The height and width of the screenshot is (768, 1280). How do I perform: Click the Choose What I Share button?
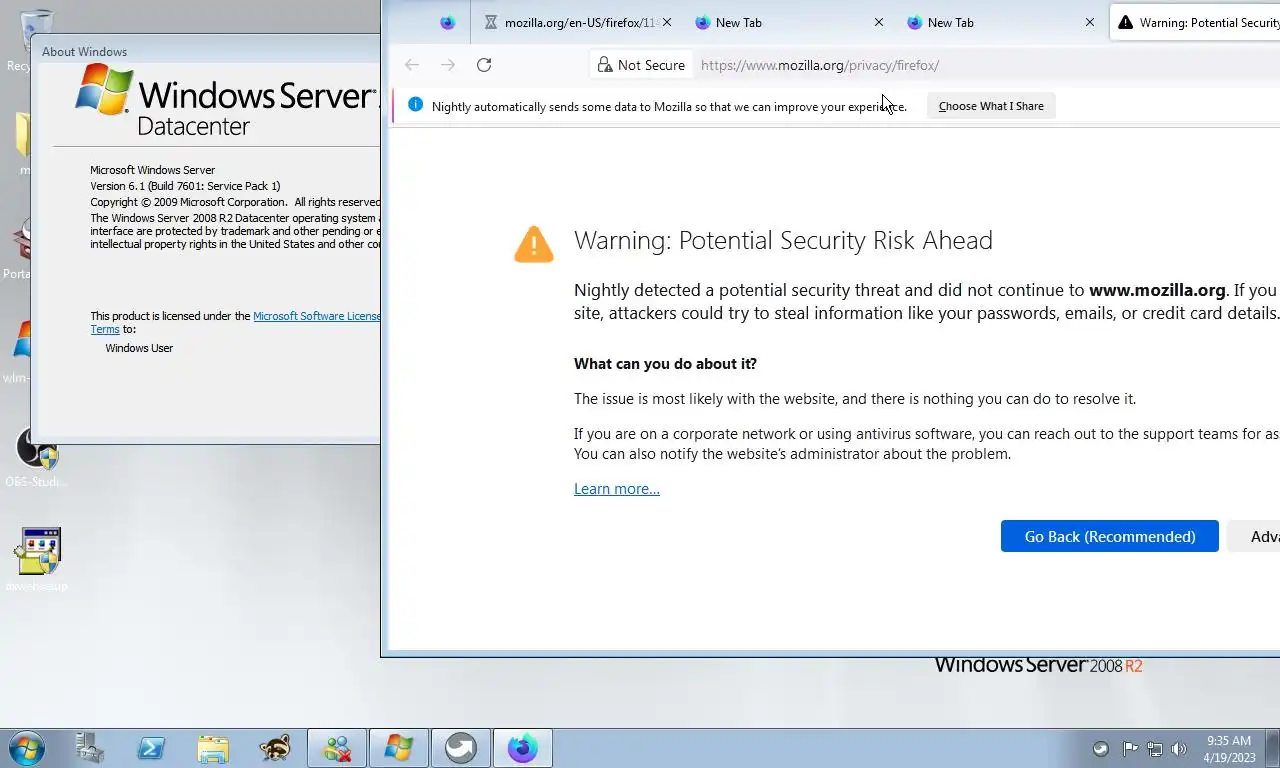(991, 106)
